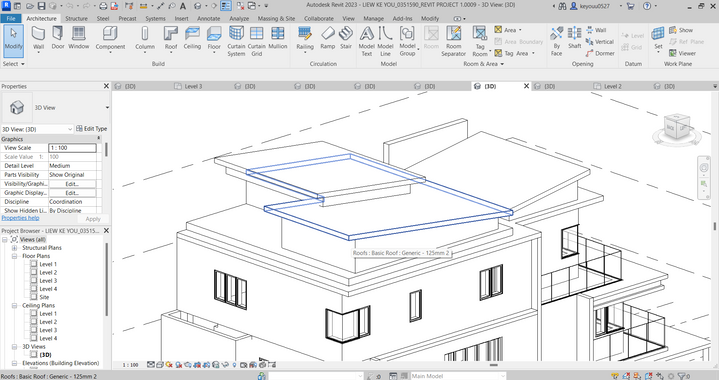Click the Room Separator tool
Viewport: 719px width, 380px height.
454,41
